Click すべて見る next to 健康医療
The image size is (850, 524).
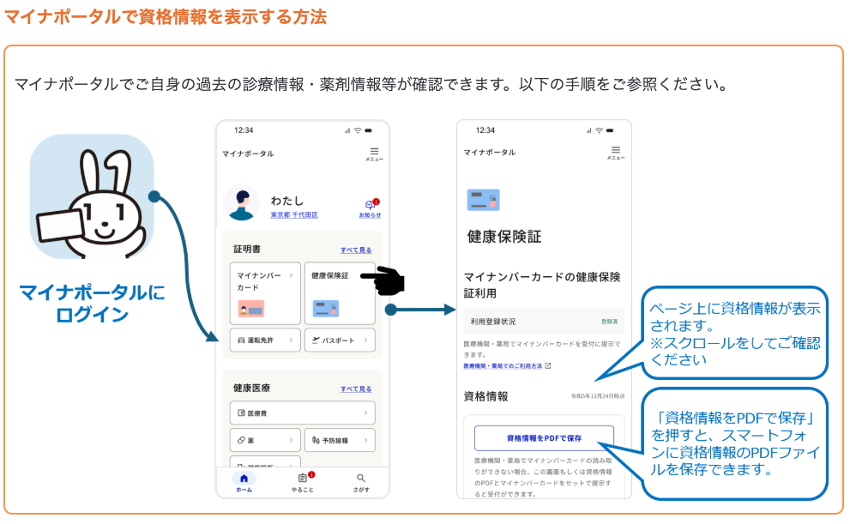point(356,389)
